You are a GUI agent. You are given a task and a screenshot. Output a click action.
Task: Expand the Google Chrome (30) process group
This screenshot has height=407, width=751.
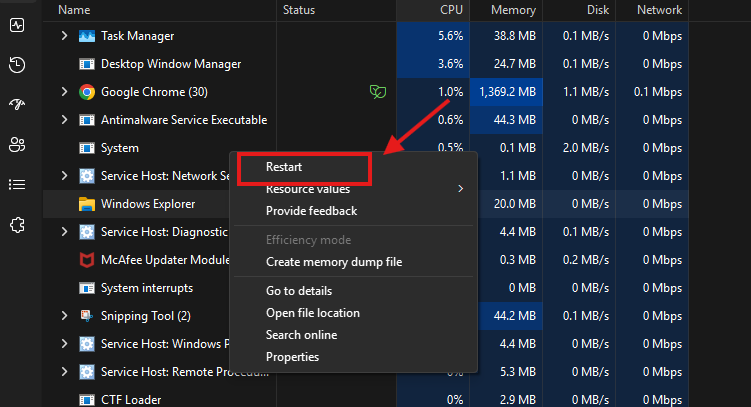(64, 92)
